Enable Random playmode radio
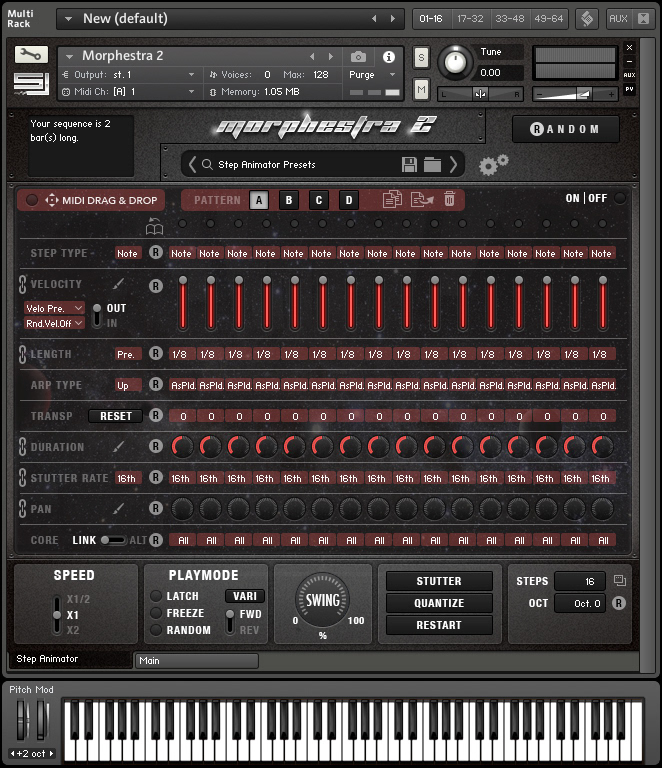This screenshot has width=662, height=768. (x=156, y=630)
